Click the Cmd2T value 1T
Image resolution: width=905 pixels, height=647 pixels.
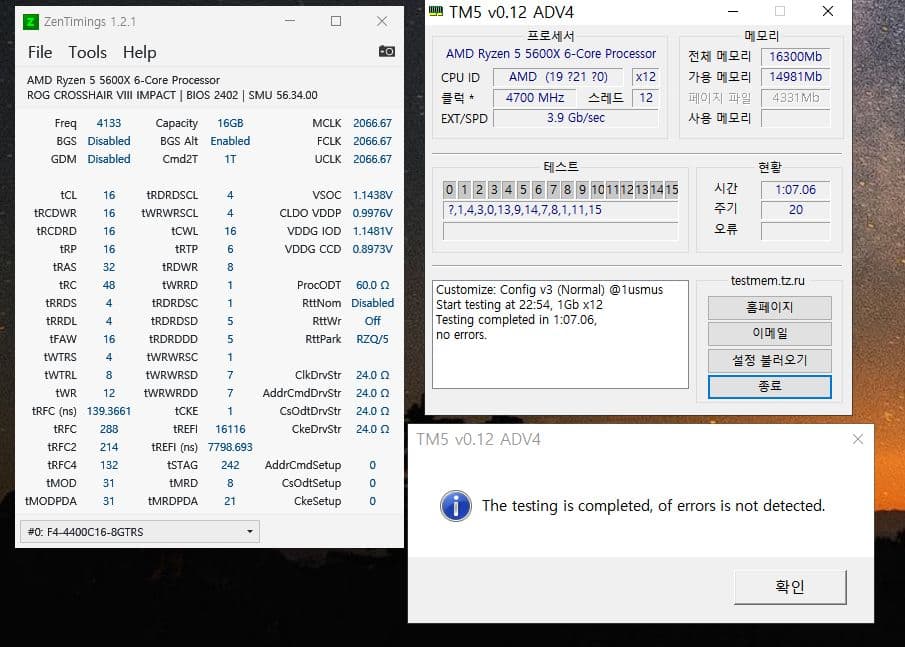[x=230, y=159]
